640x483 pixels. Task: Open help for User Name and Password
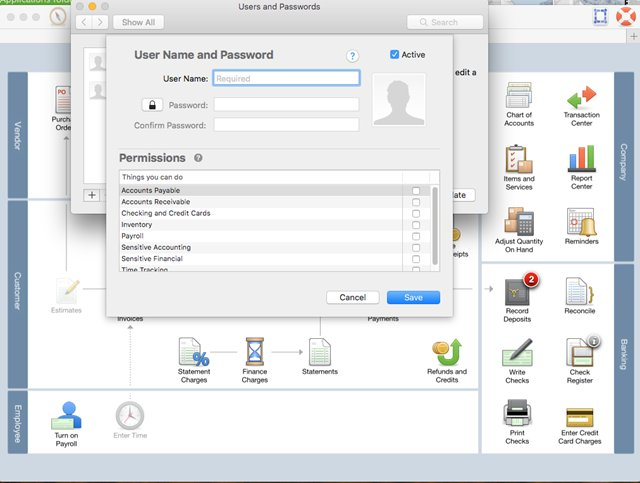[352, 56]
